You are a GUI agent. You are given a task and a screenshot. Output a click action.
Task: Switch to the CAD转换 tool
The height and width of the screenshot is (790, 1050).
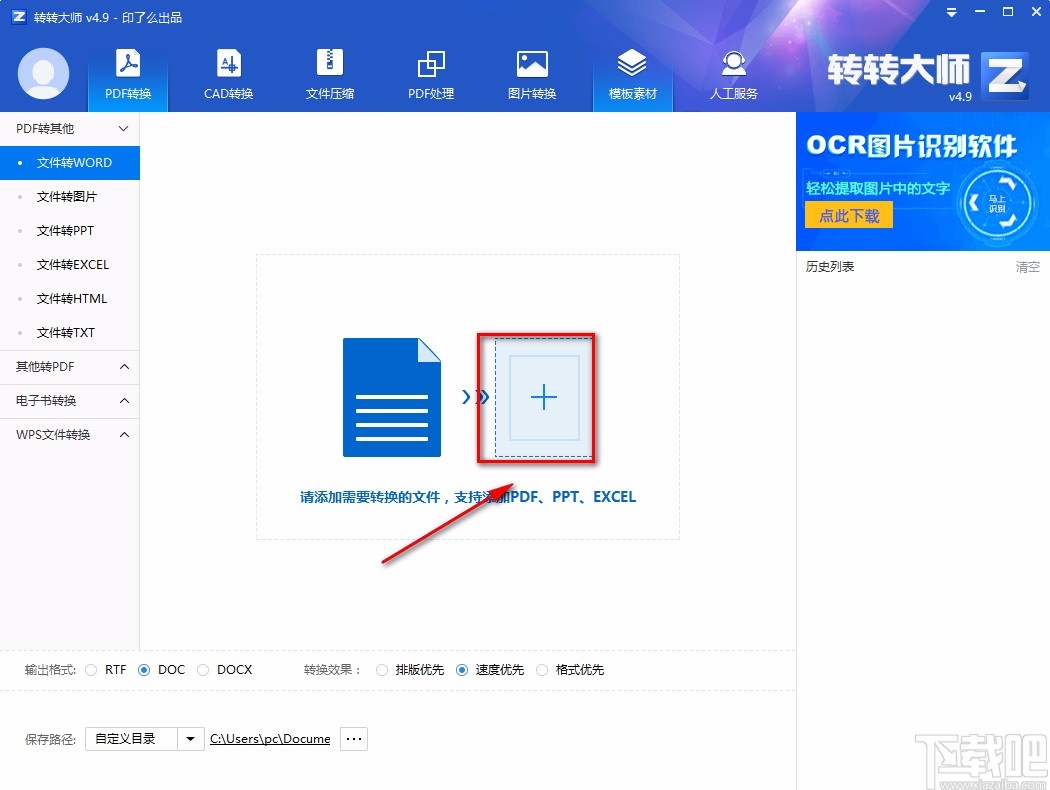coord(228,75)
